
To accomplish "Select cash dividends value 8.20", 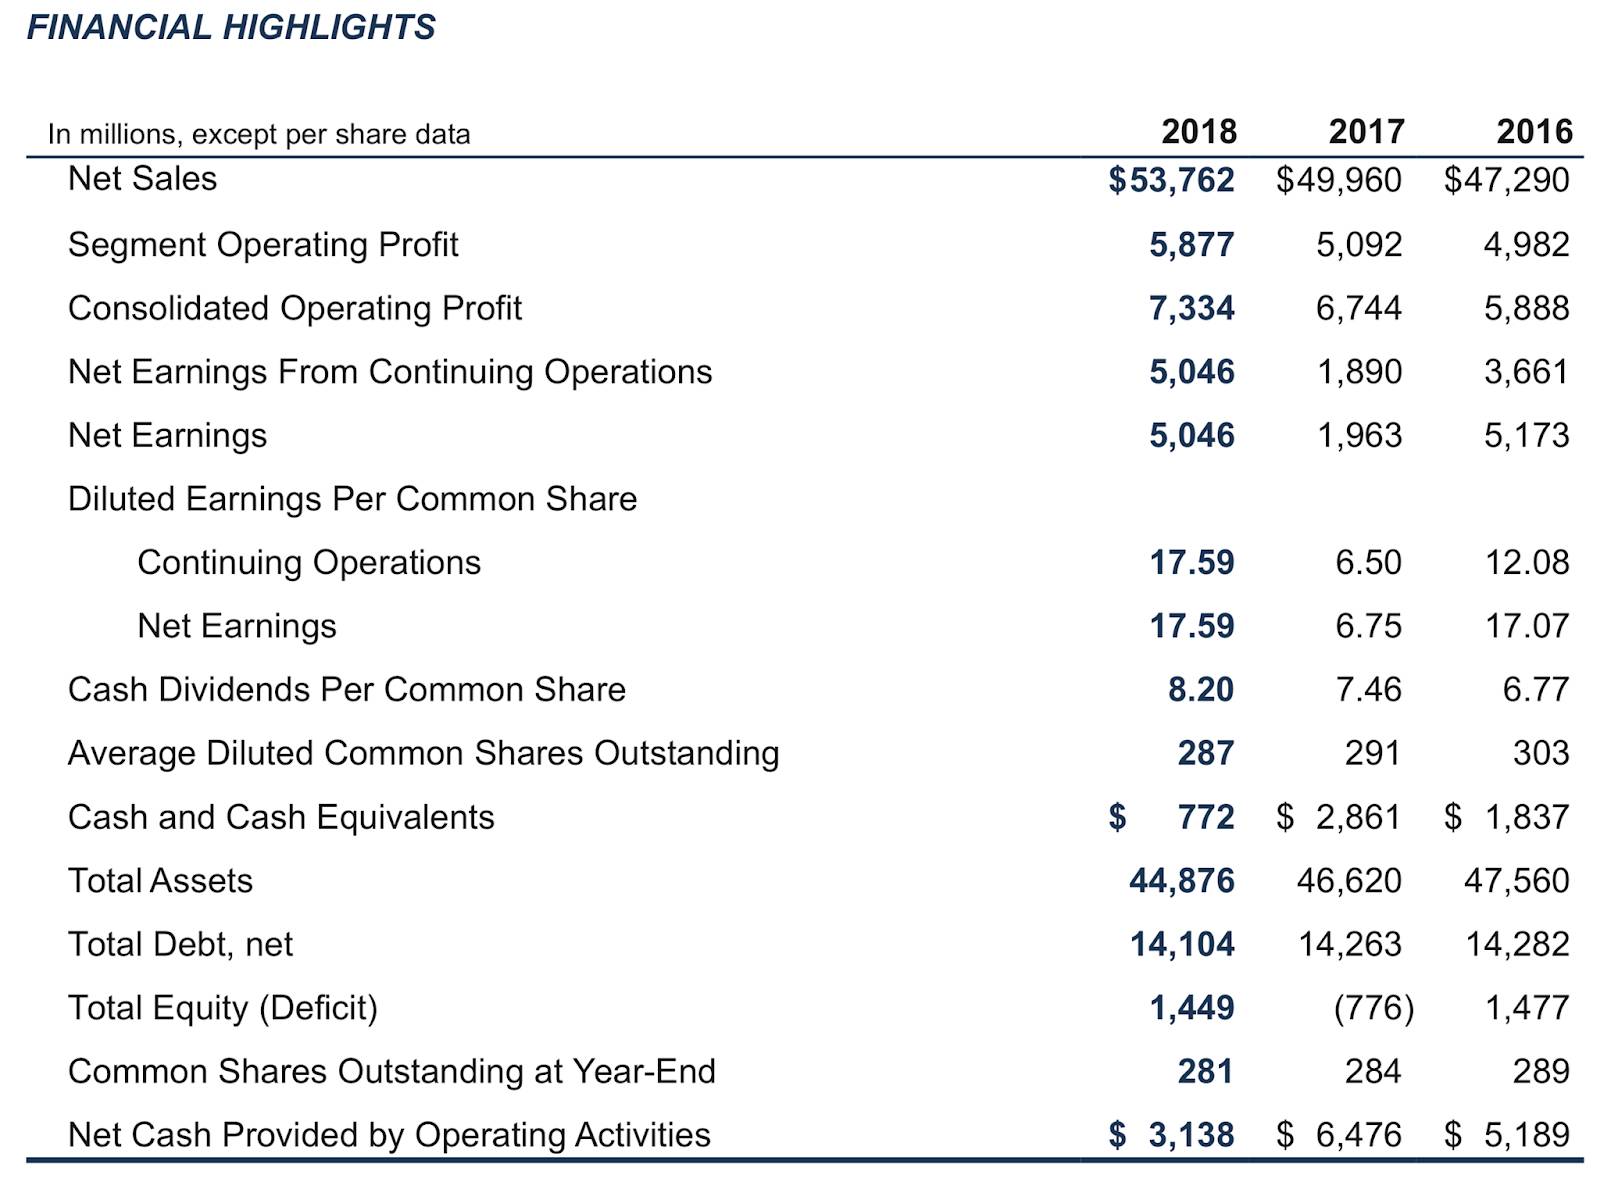I will 1201,690.
